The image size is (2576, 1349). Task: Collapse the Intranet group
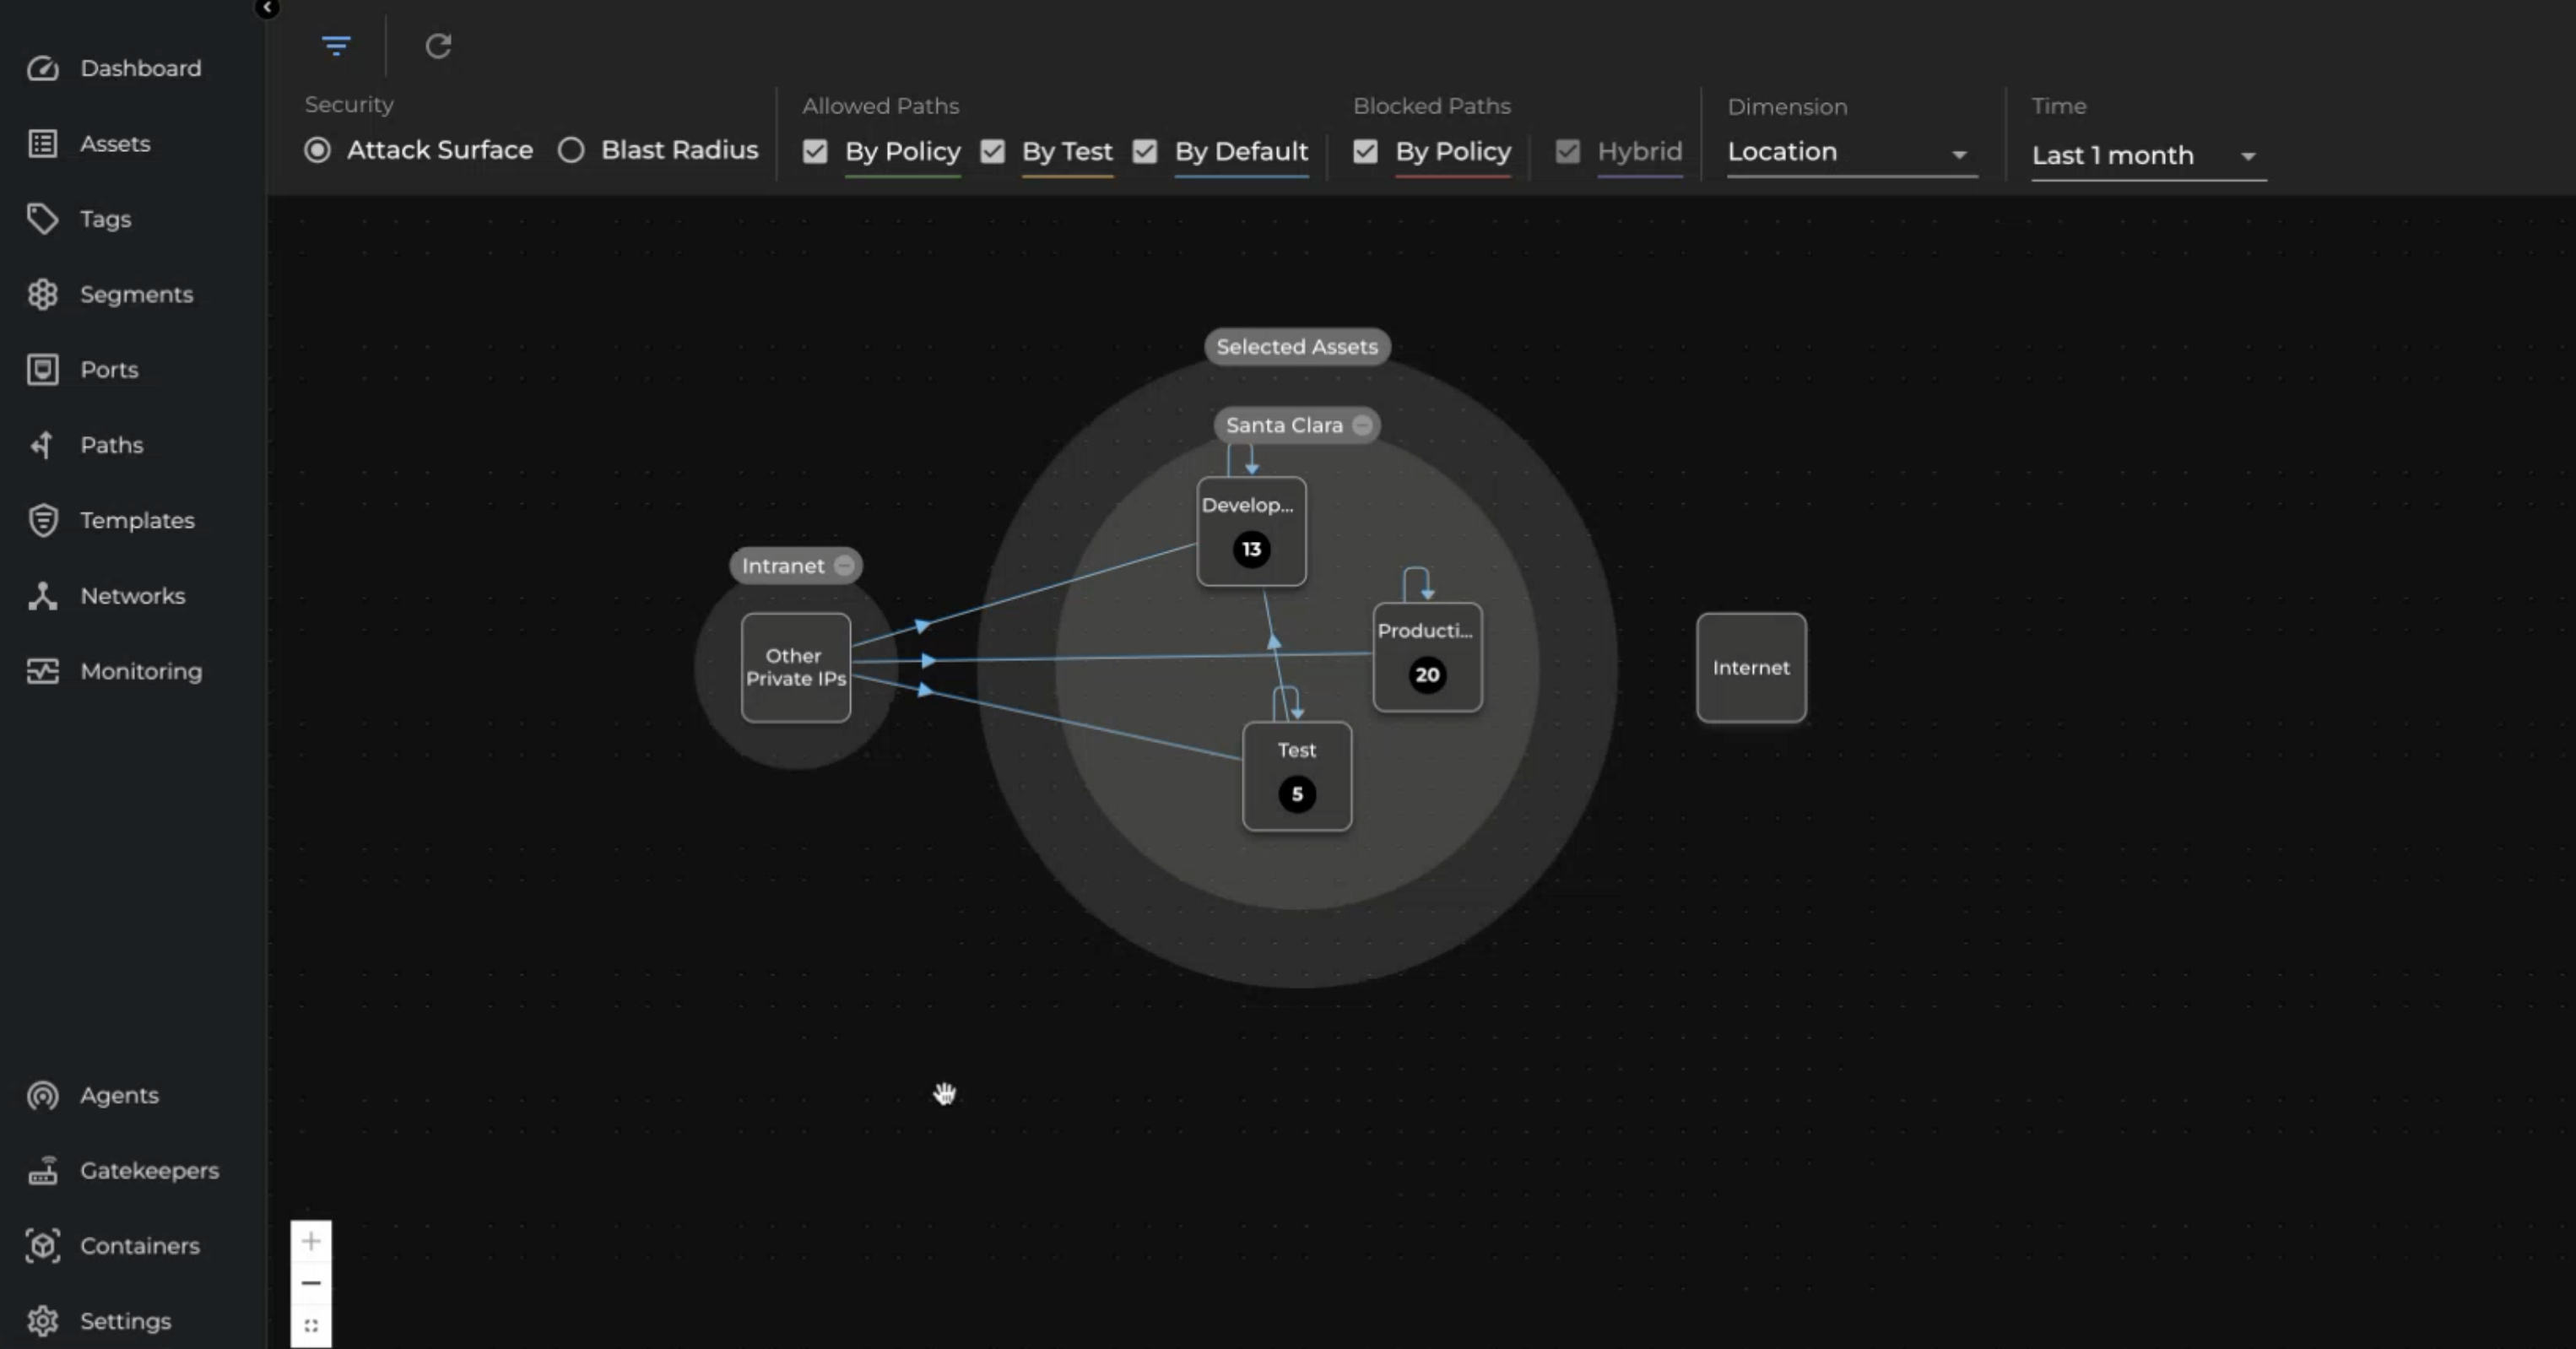845,566
